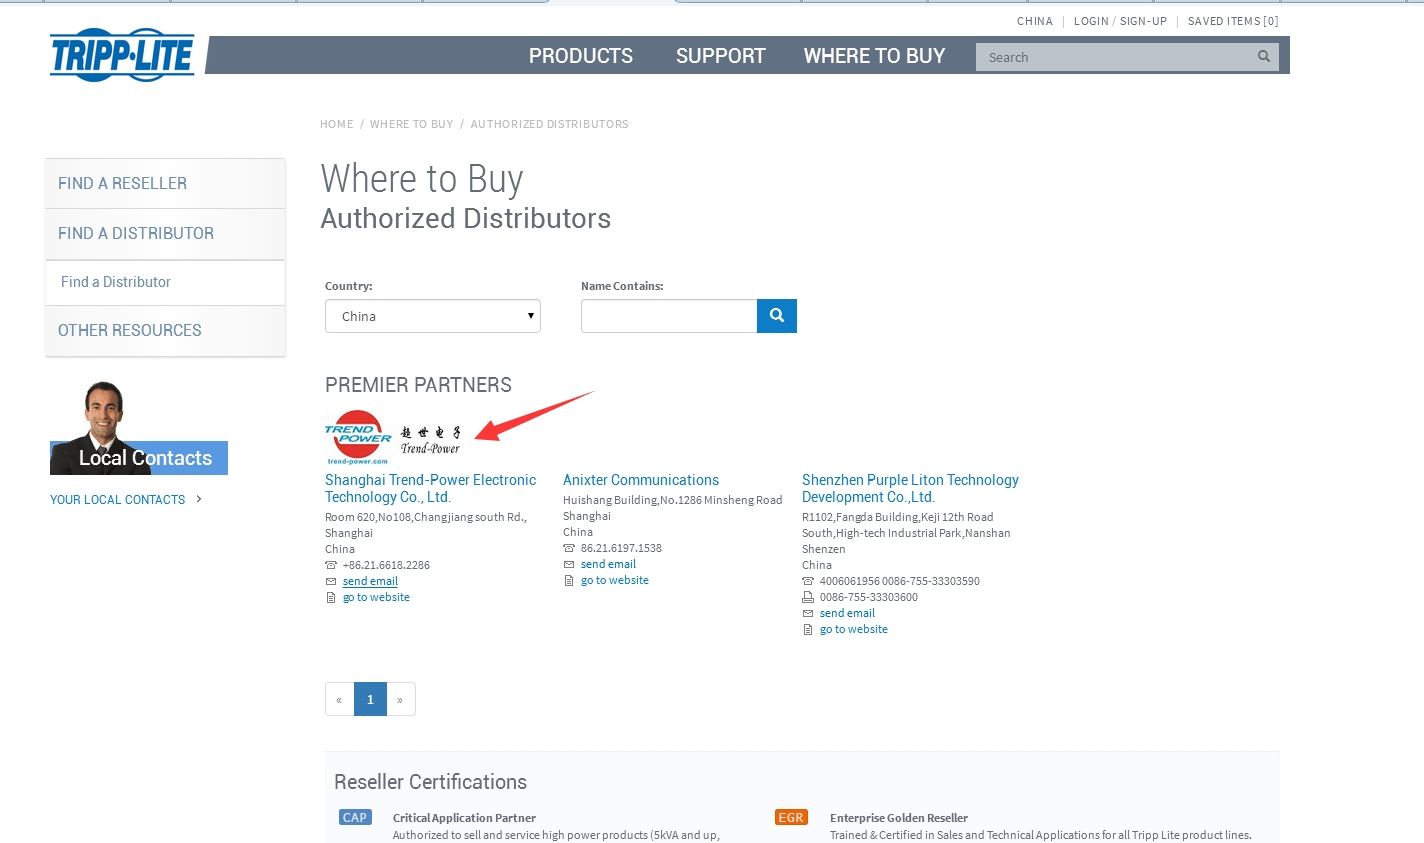
Task: Click the Reseller Certifications heading
Action: coord(430,782)
